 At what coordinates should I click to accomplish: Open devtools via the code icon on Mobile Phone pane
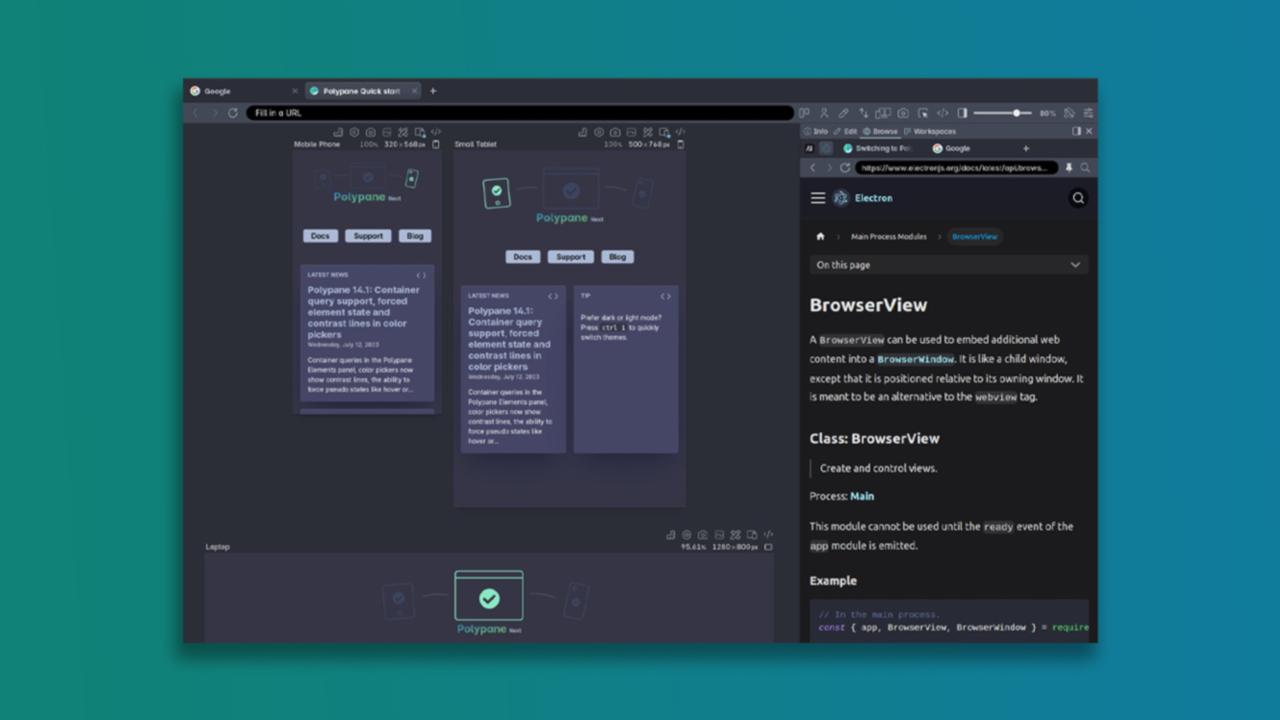pyautogui.click(x=436, y=131)
